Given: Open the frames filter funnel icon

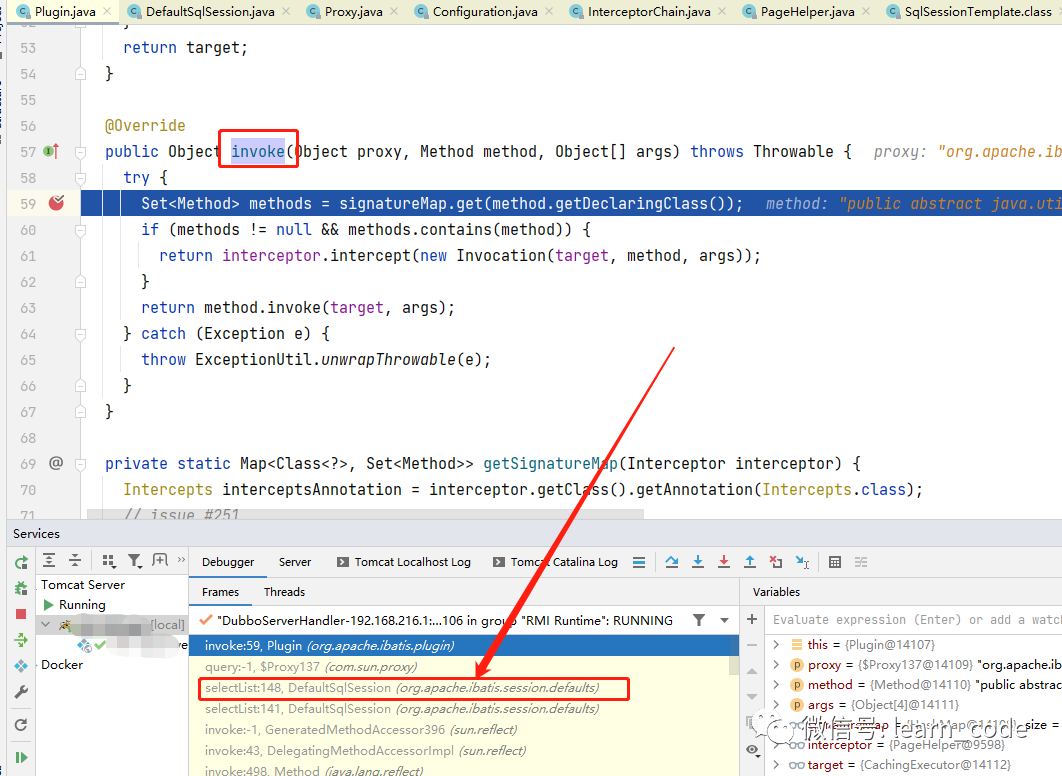Looking at the screenshot, I should [x=699, y=620].
